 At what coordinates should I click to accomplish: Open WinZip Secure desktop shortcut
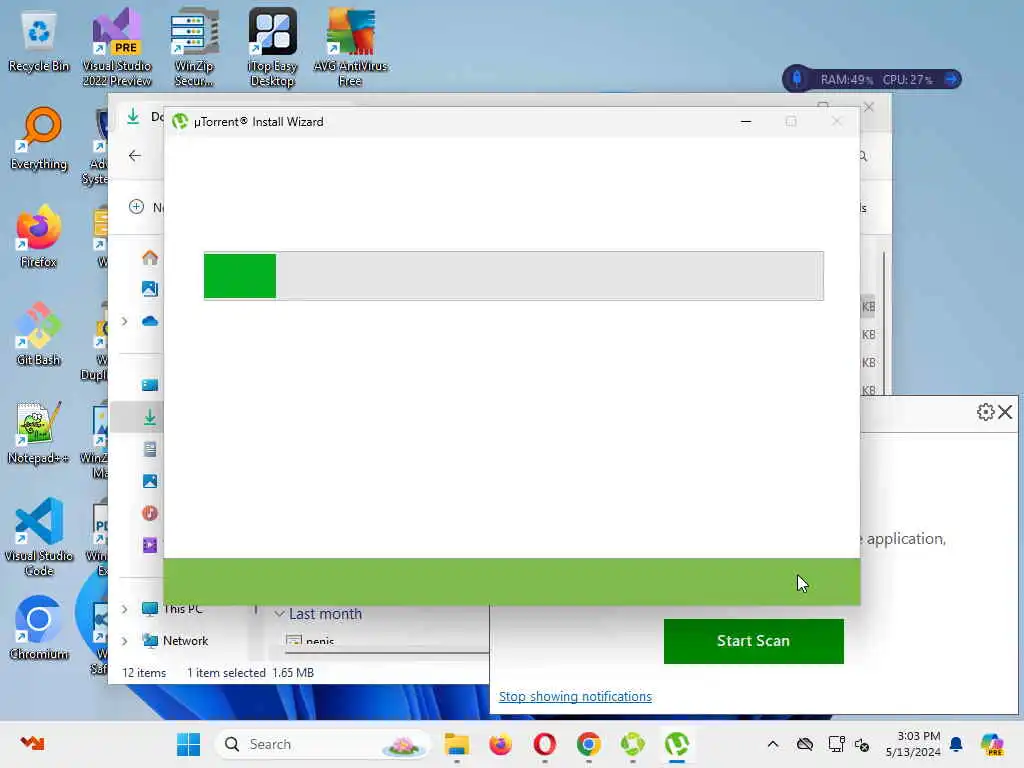[194, 47]
